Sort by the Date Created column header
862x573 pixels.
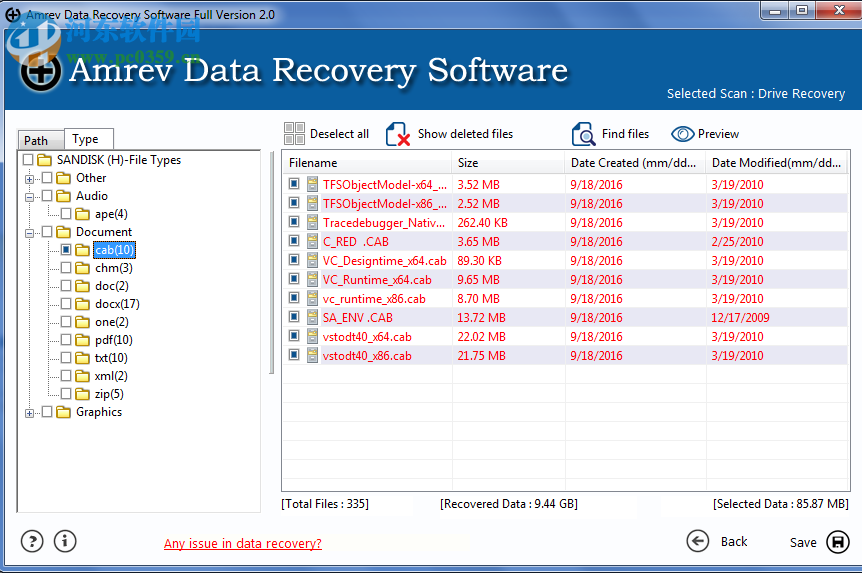point(636,163)
